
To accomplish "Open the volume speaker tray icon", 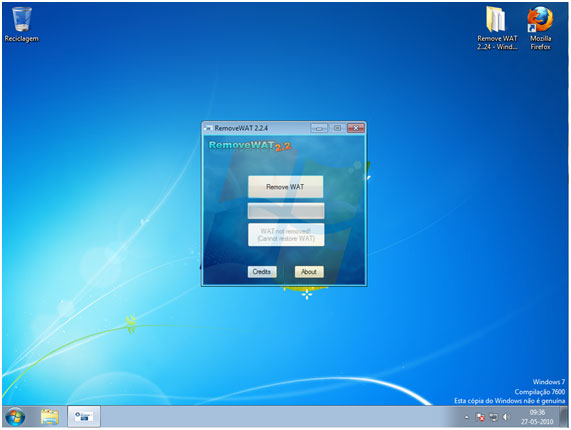I will click(507, 417).
